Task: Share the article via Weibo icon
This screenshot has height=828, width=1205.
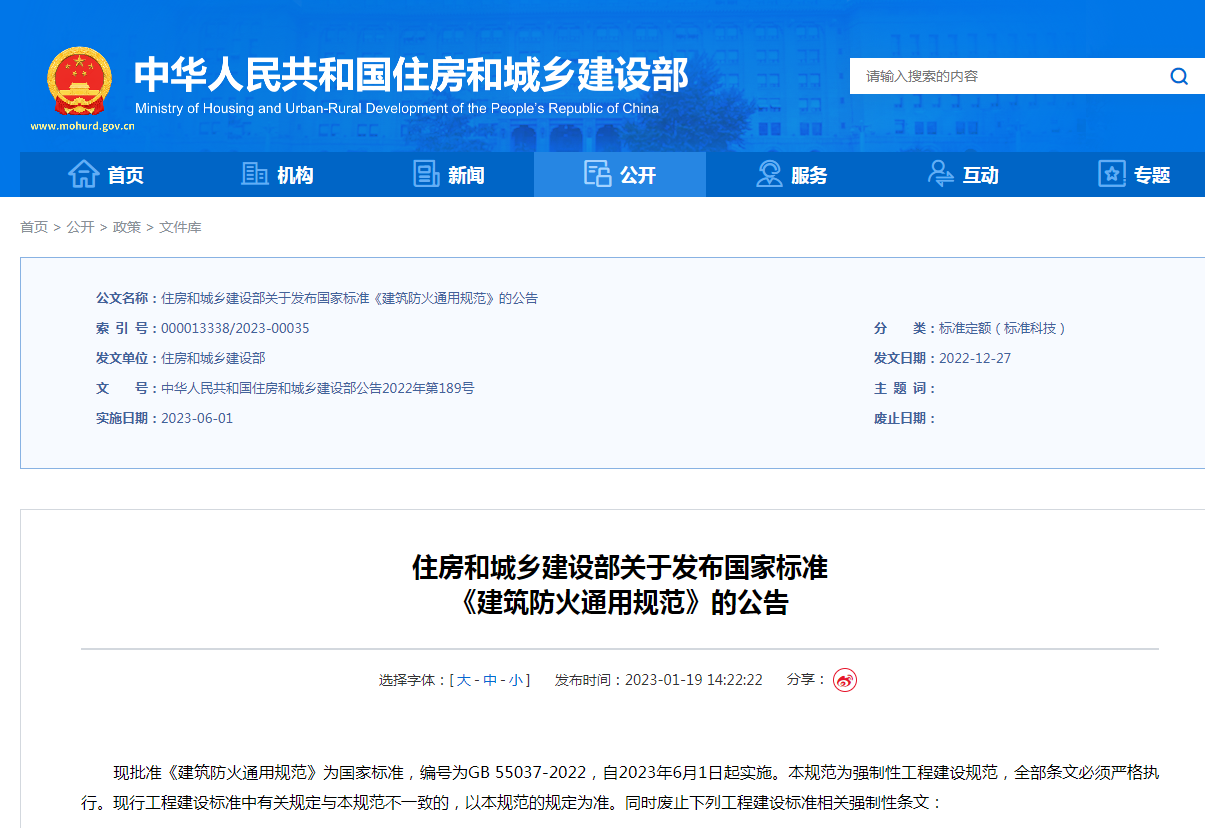Action: [x=845, y=680]
